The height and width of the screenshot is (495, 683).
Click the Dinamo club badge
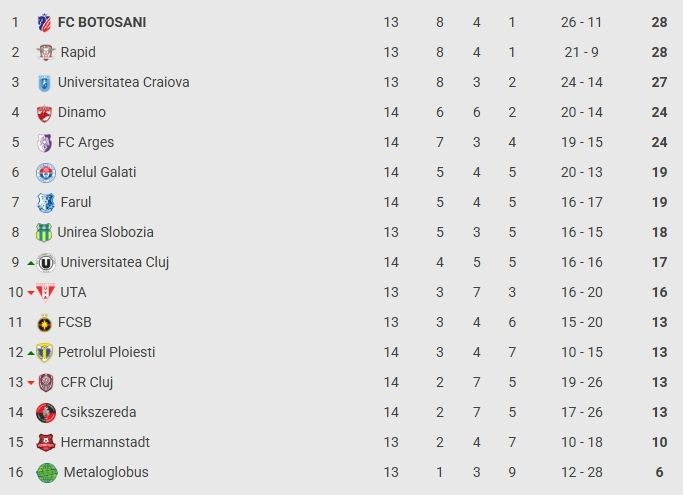(x=44, y=112)
